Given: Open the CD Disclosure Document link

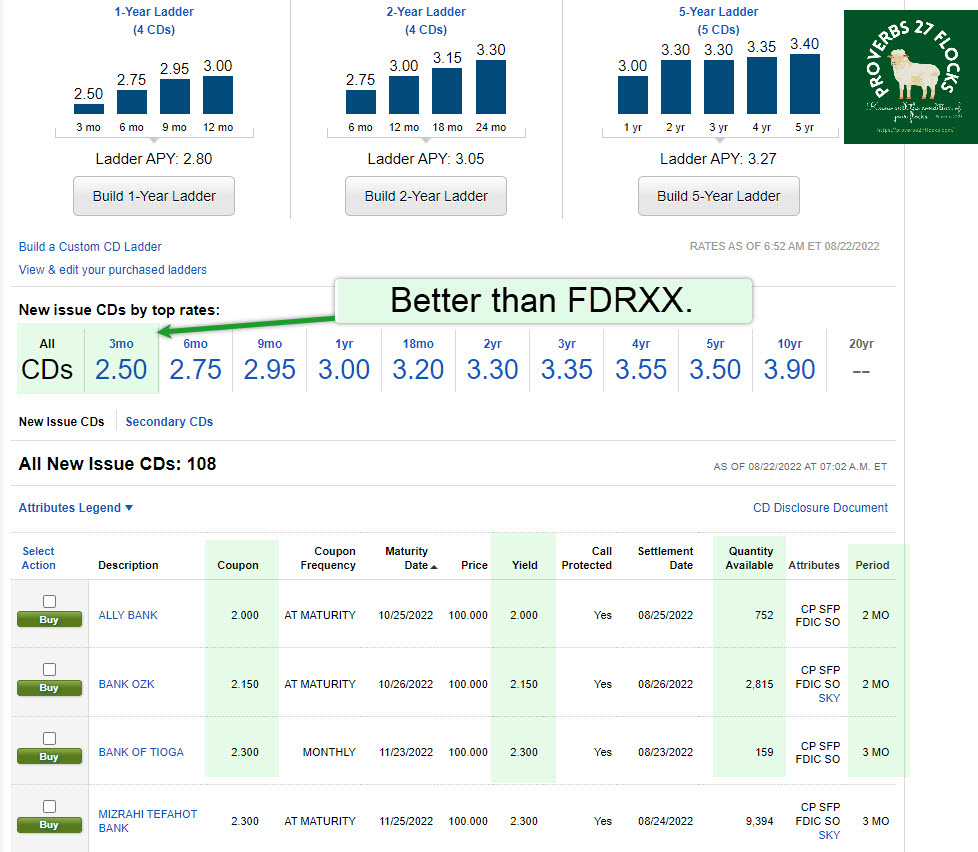Looking at the screenshot, I should [x=820, y=508].
